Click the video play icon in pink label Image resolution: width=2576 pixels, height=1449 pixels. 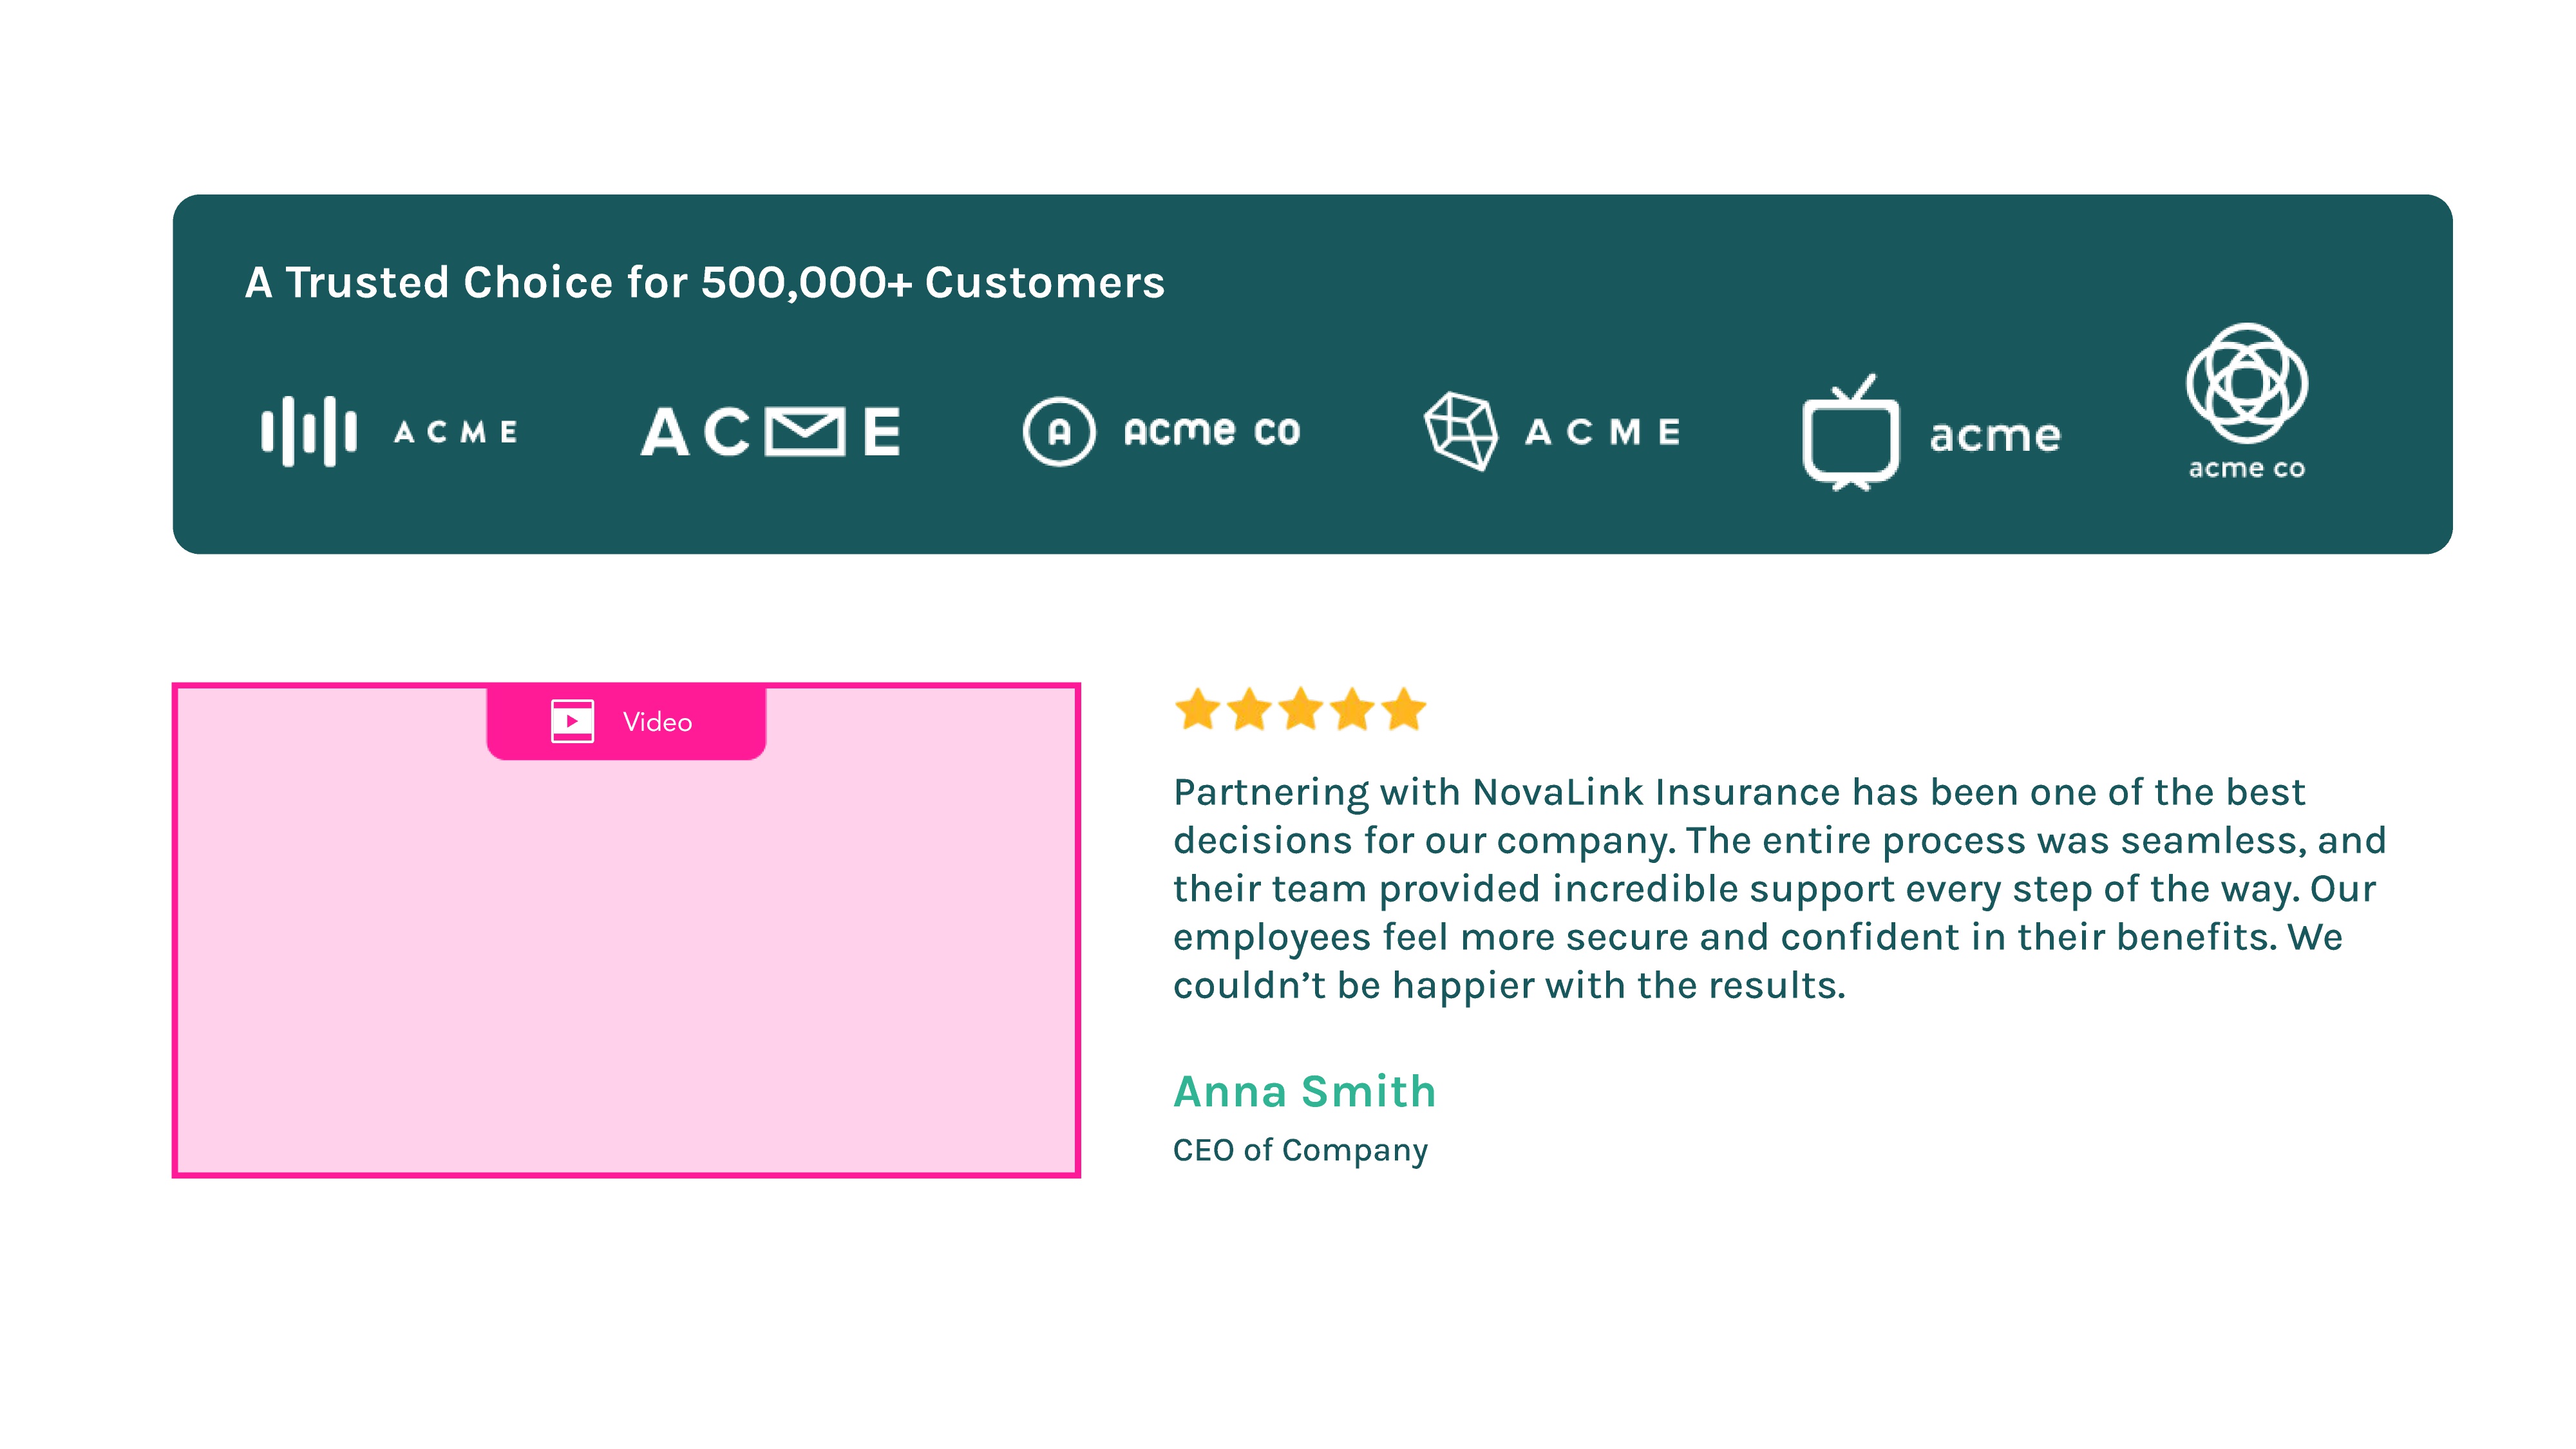click(572, 721)
